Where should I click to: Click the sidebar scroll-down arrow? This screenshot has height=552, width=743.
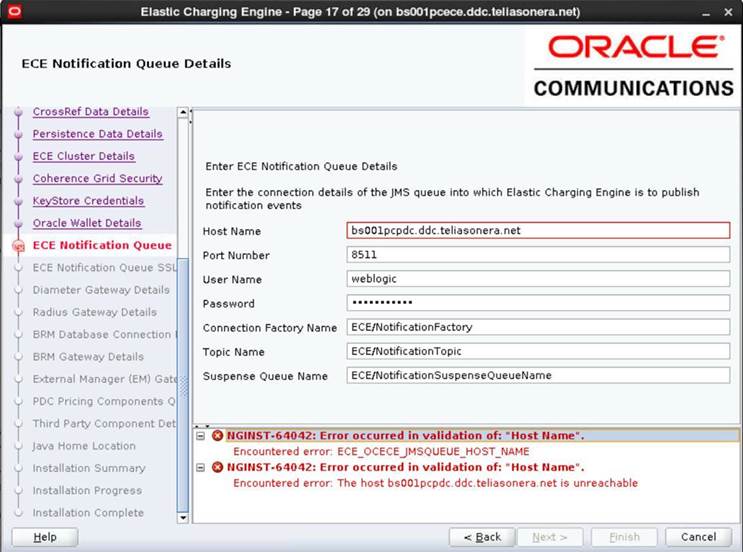coord(183,517)
